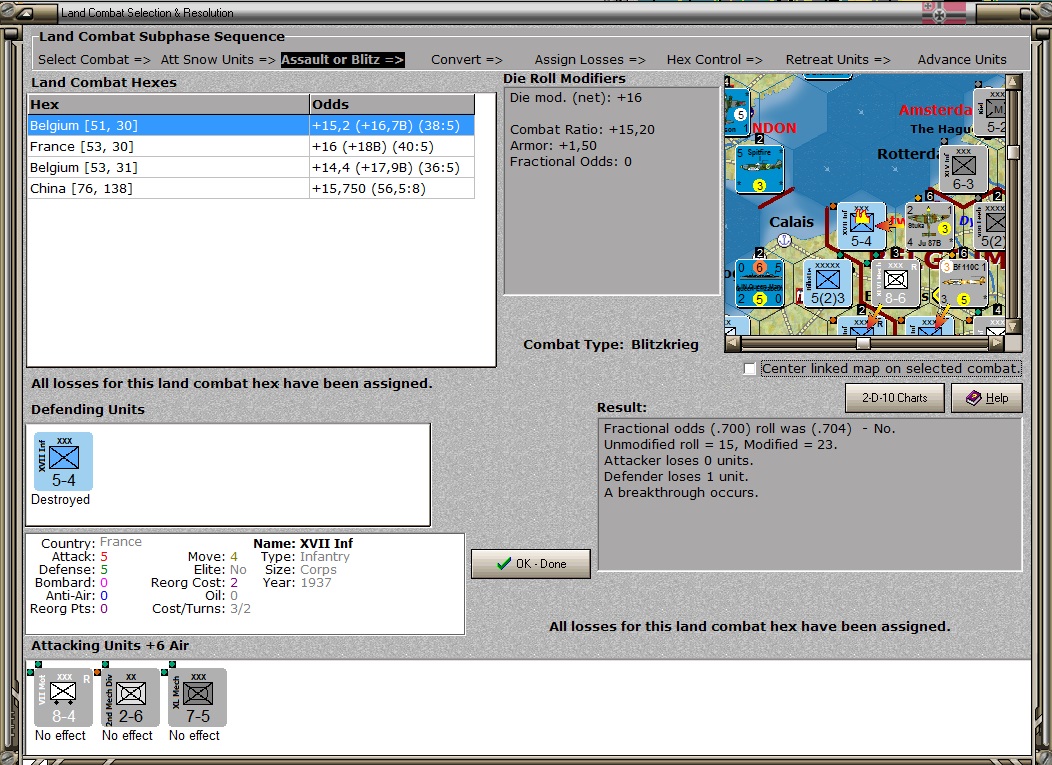Image resolution: width=1052 pixels, height=765 pixels.
Task: Click the map scrollbar up arrow
Action: click(x=1013, y=82)
